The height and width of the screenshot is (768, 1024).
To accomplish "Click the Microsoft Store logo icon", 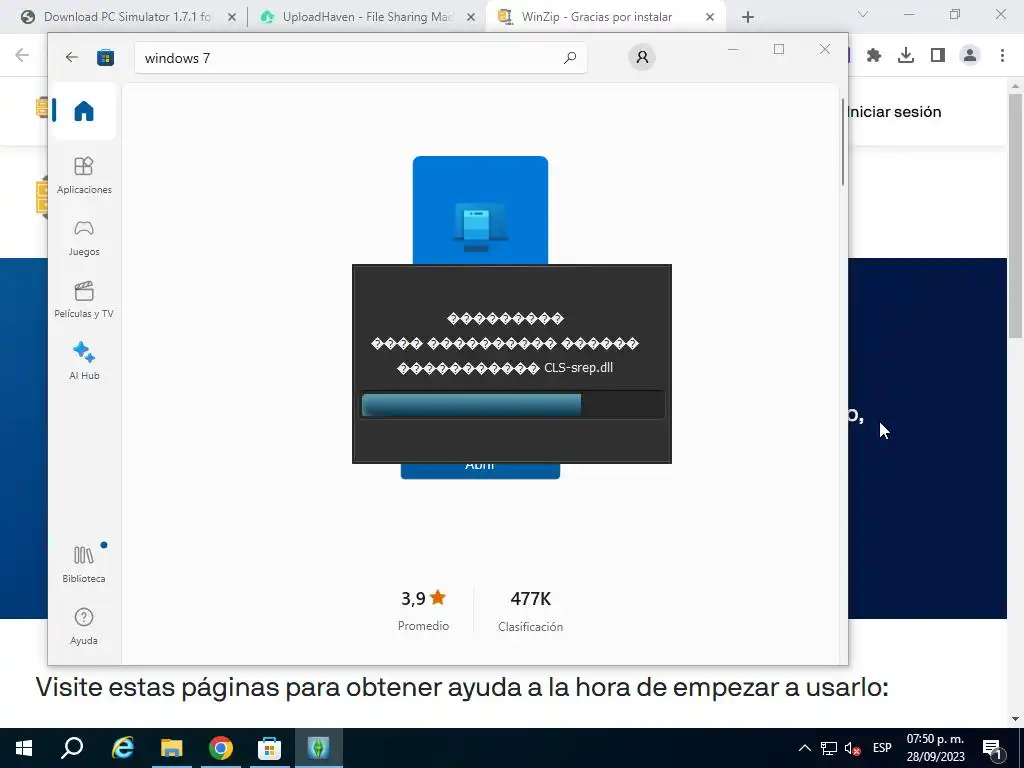I will pyautogui.click(x=105, y=57).
